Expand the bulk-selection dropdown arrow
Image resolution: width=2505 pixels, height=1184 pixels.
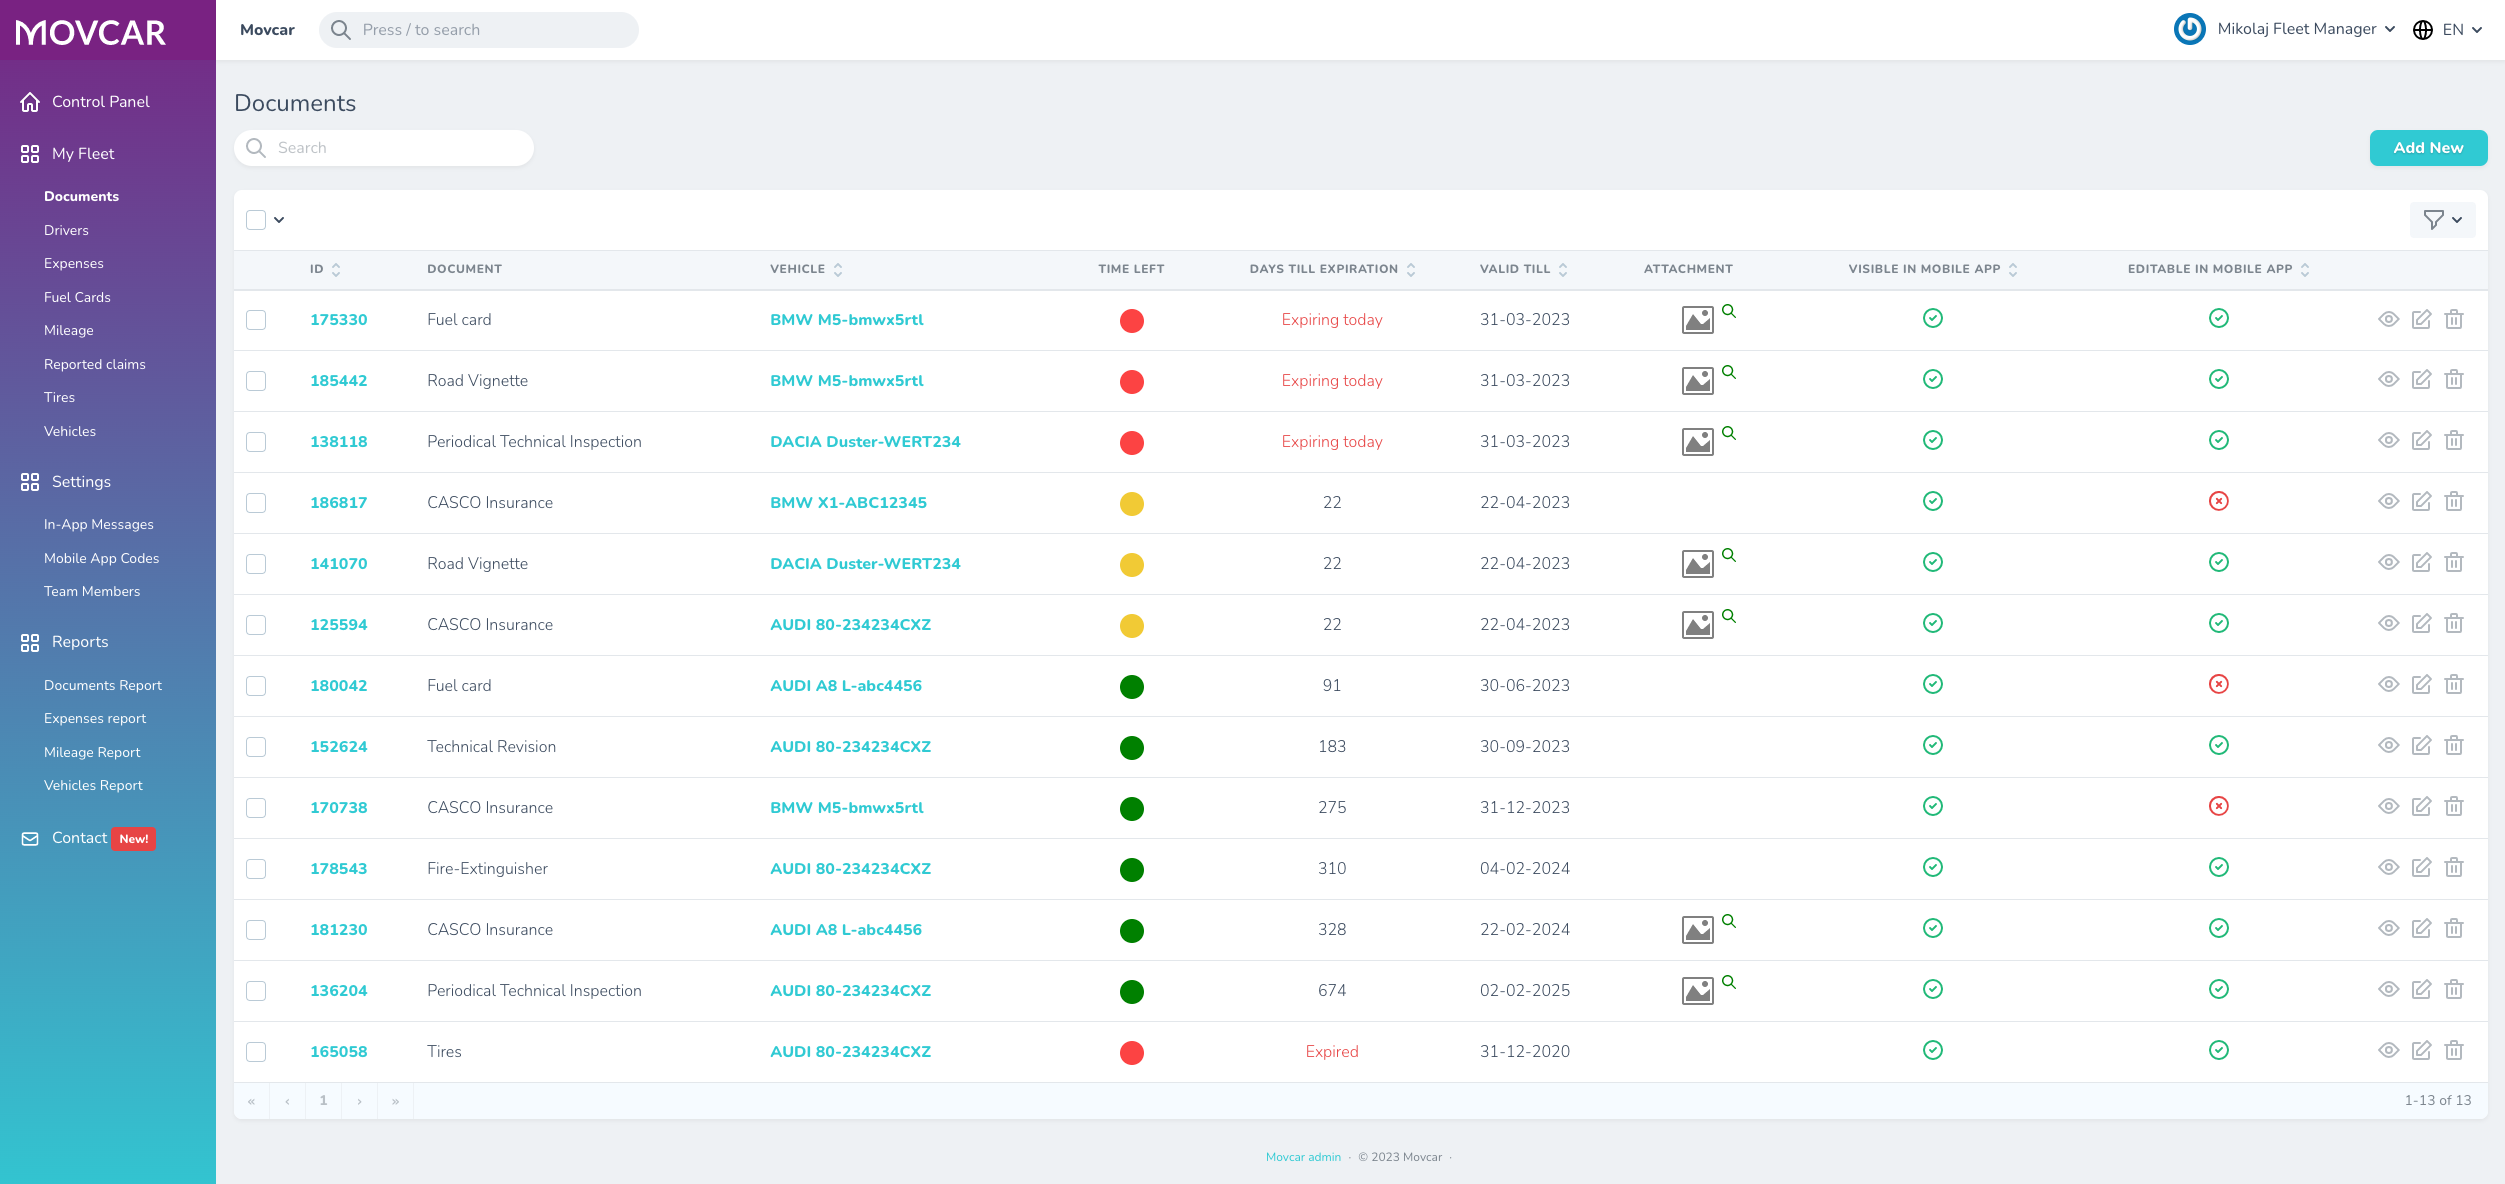[279, 219]
